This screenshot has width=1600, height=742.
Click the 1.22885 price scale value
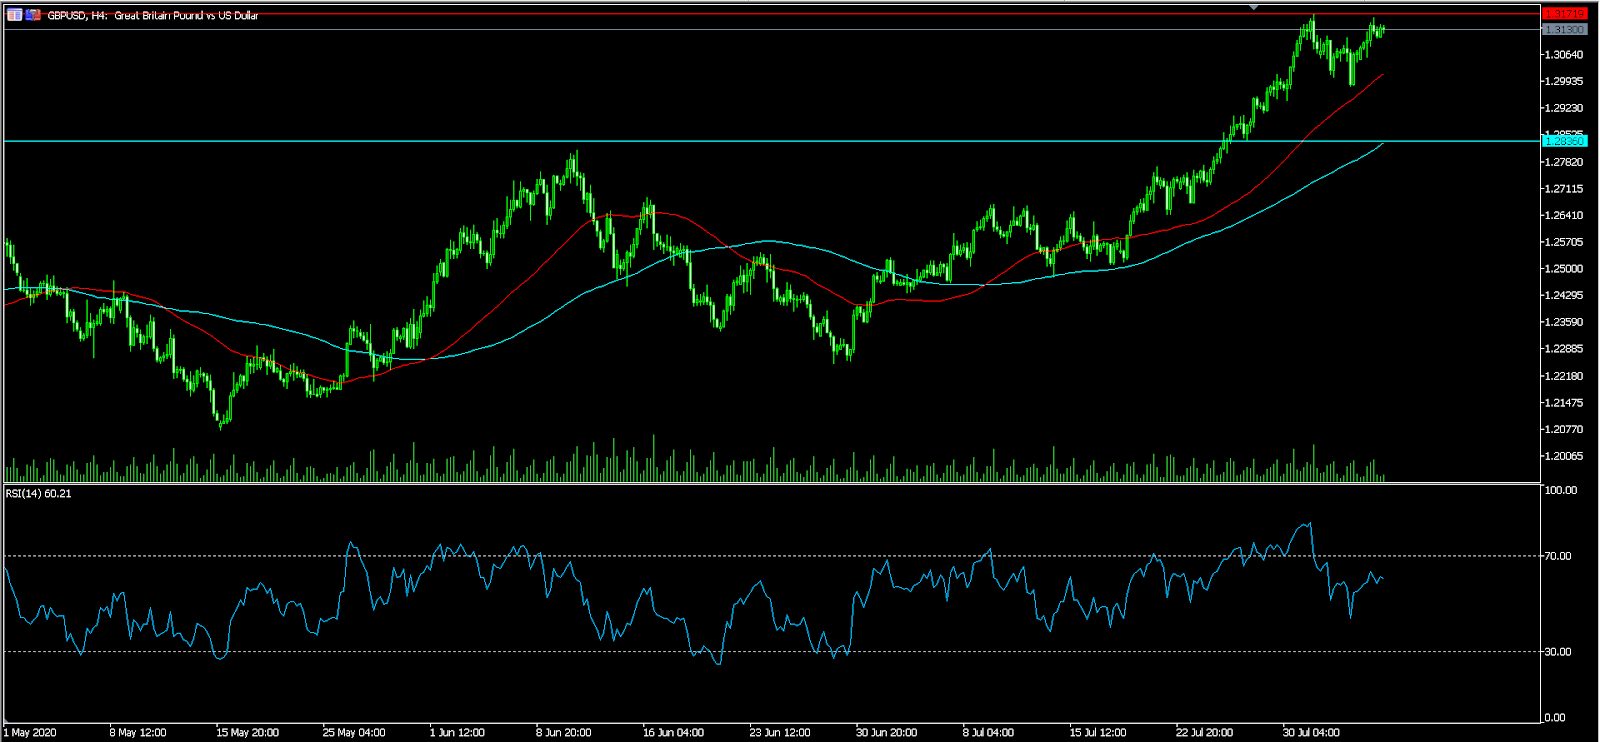[x=1564, y=349]
